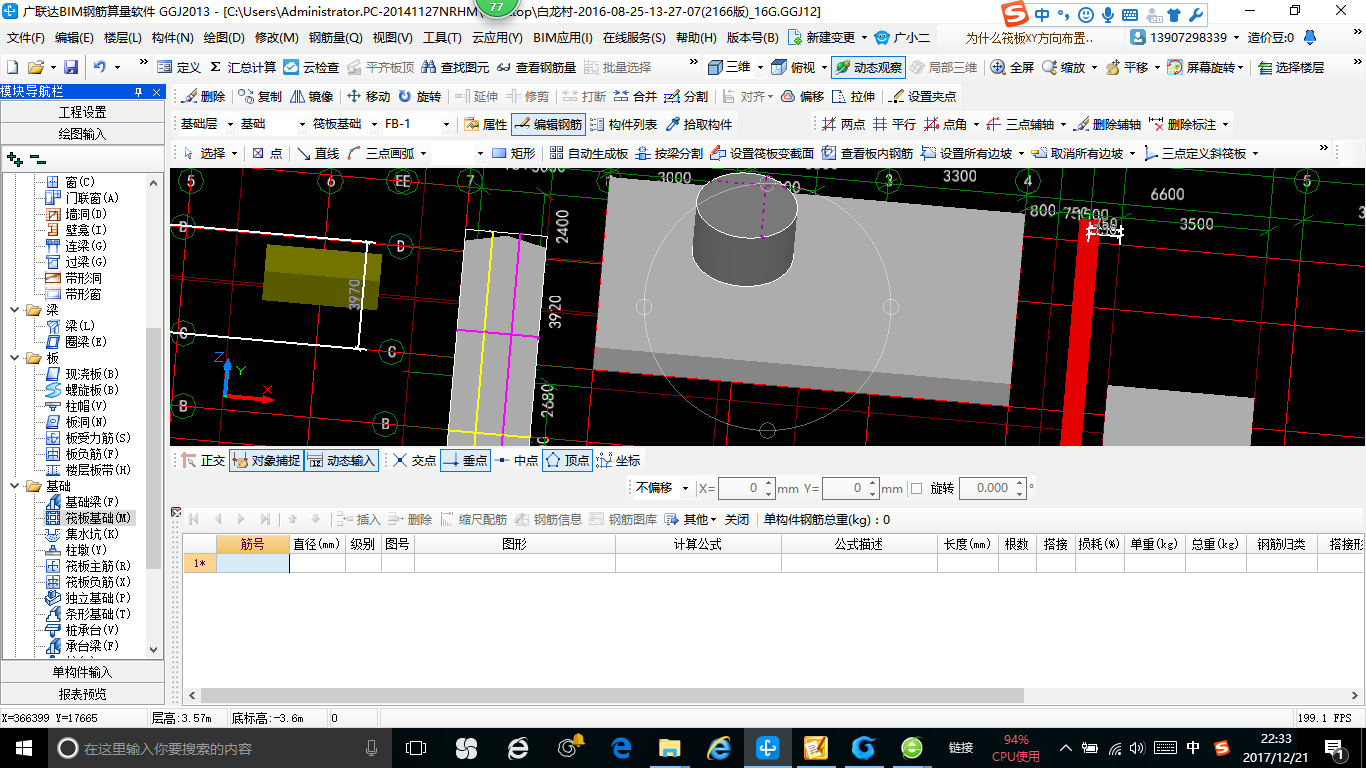Select 集水坑(K) in the navigation tree
This screenshot has width=1366, height=768.
click(92, 534)
